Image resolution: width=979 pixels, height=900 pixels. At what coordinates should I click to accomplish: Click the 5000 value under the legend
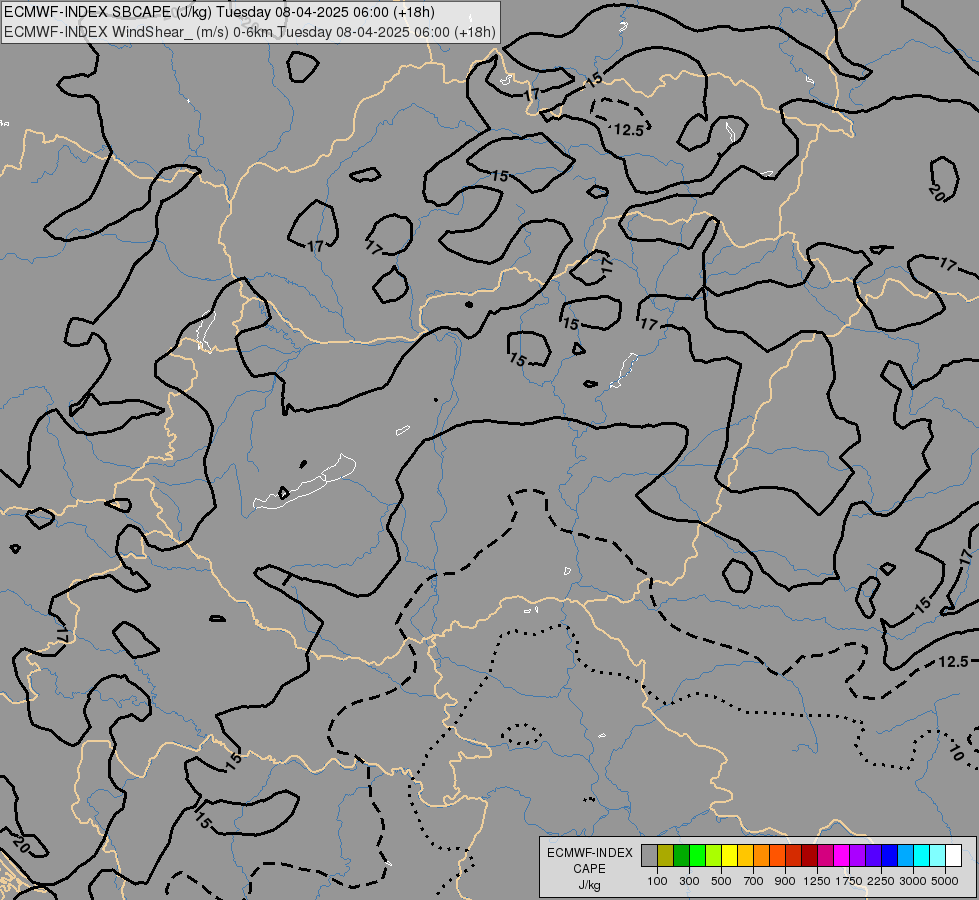(x=945, y=881)
